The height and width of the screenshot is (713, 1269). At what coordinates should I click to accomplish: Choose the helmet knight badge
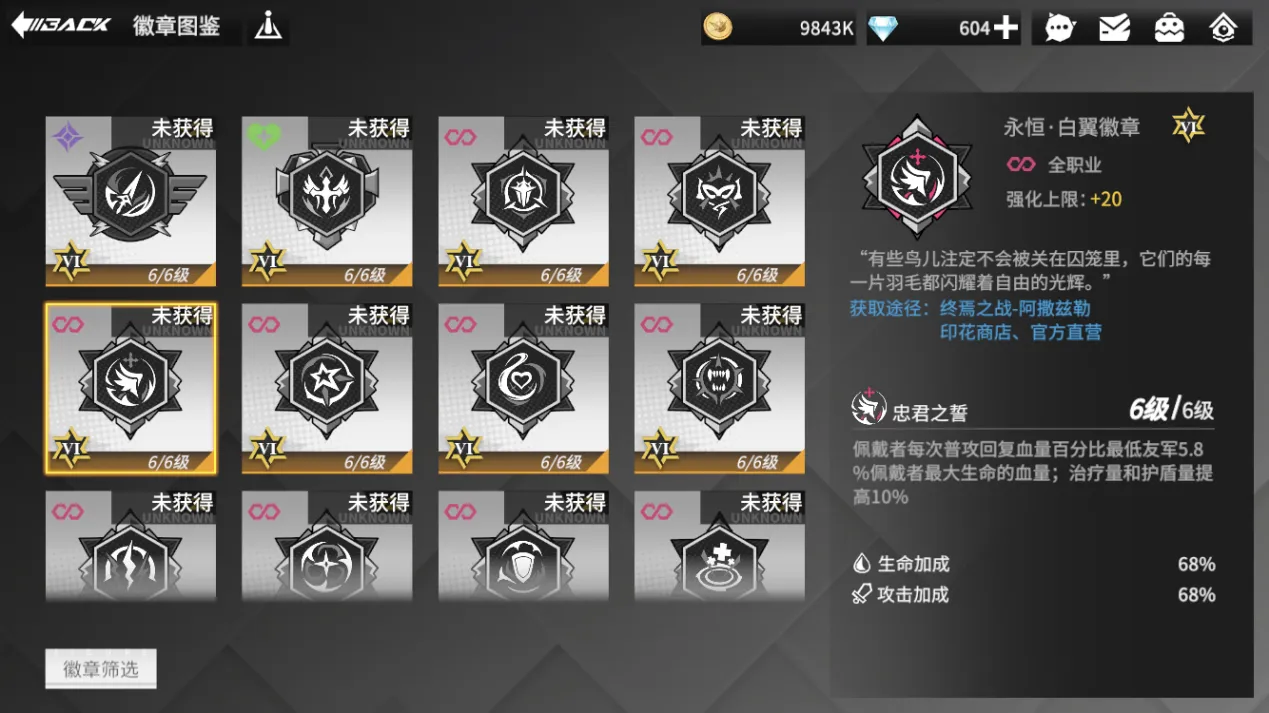click(523, 201)
